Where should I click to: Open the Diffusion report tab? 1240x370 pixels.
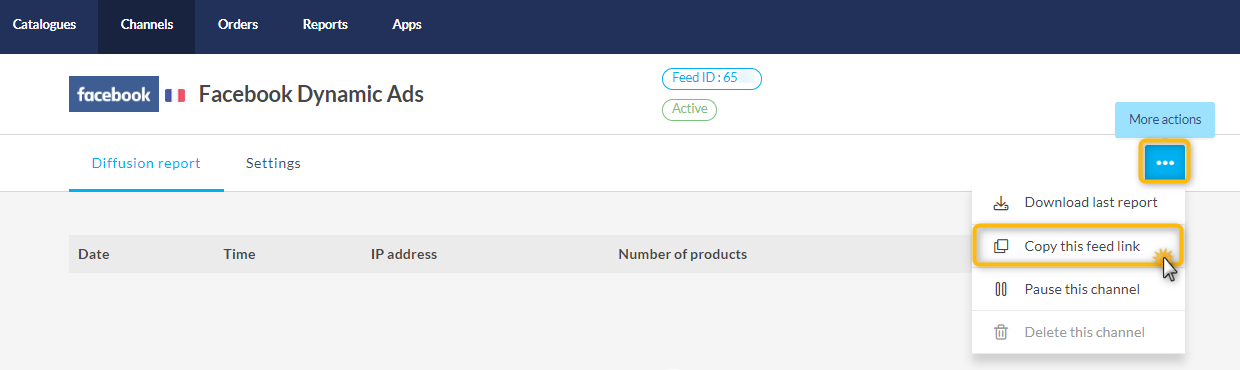(146, 163)
